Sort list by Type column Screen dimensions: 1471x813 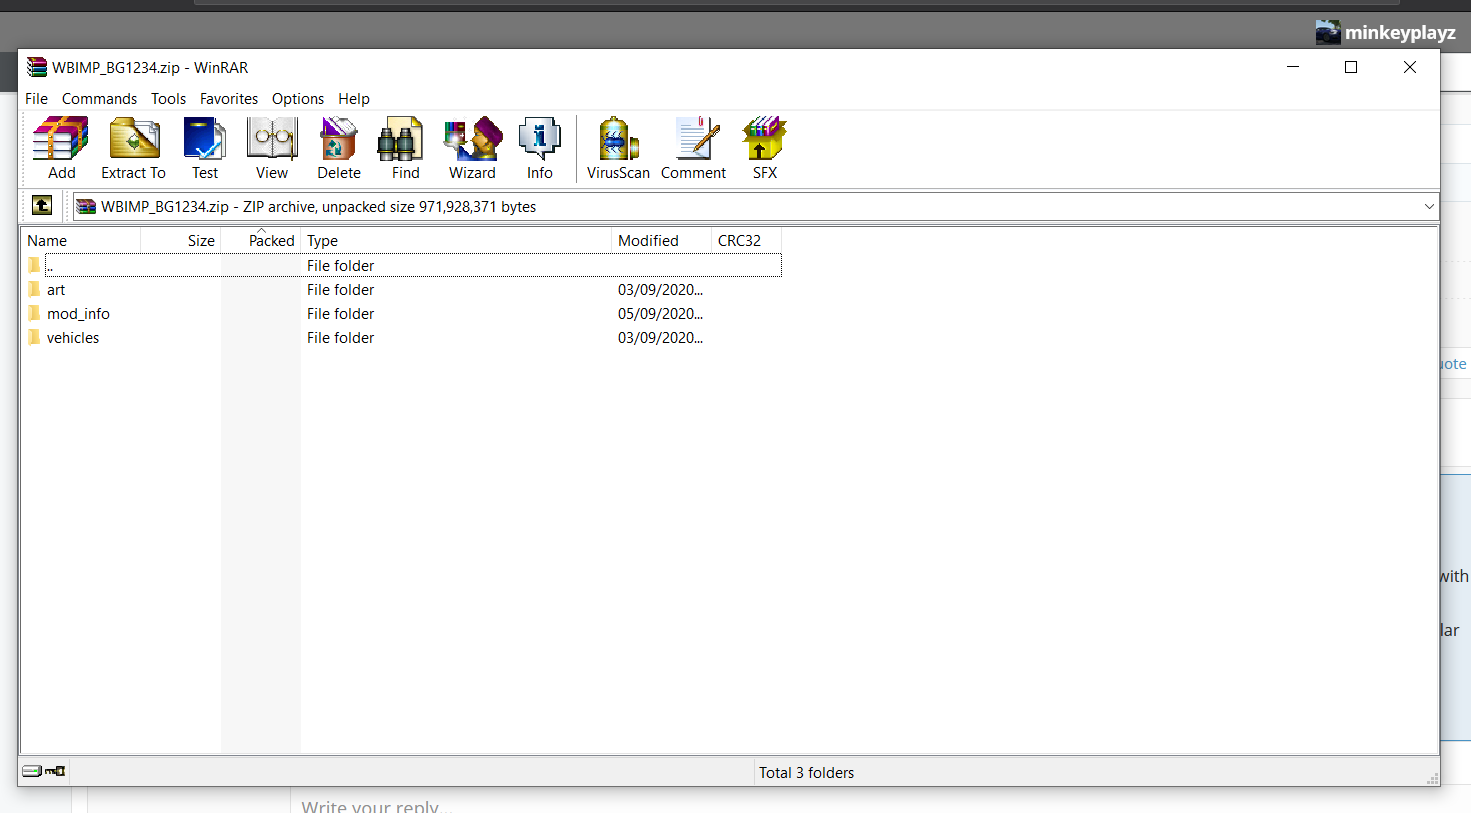point(456,240)
